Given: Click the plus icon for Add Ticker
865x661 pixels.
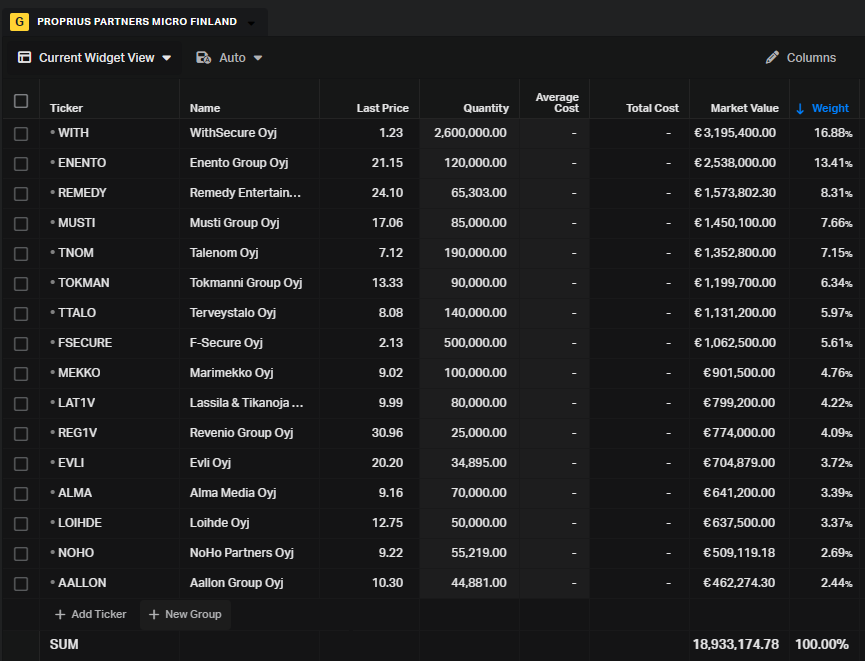Looking at the screenshot, I should pos(60,614).
